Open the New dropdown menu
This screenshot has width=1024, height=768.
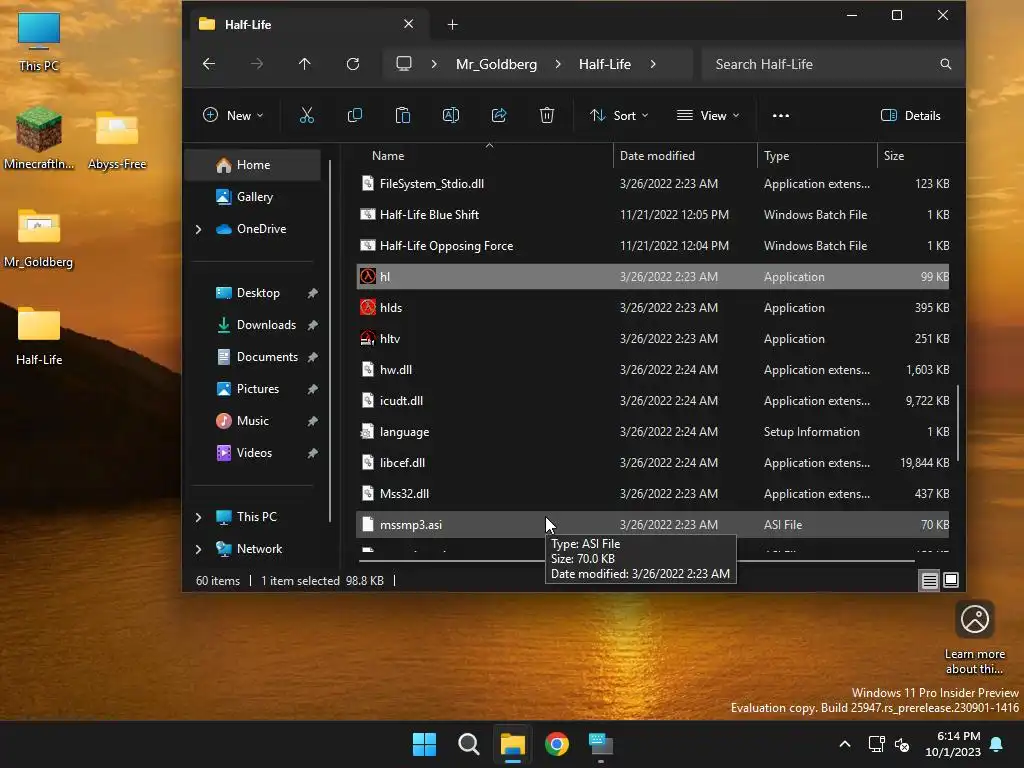pos(233,116)
